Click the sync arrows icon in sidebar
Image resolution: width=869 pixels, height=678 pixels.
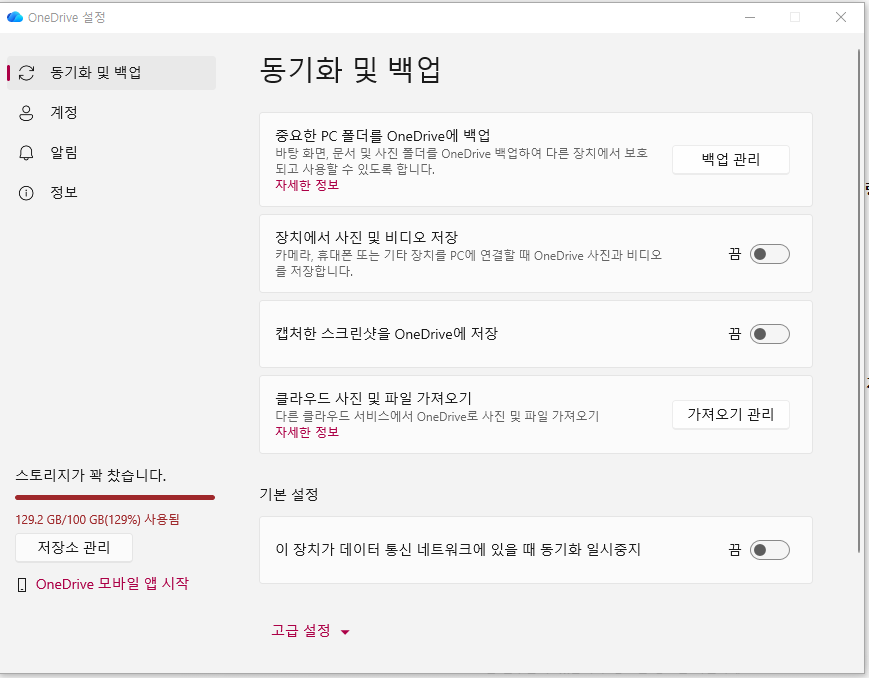27,73
